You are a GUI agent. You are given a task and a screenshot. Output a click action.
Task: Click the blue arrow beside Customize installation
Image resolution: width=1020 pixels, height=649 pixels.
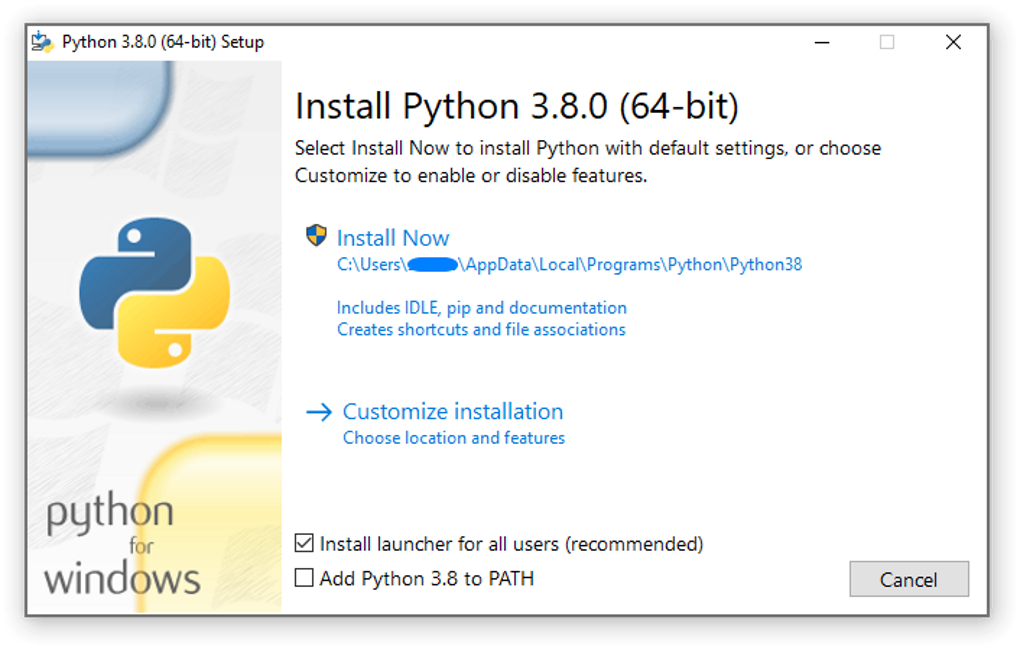click(x=319, y=411)
